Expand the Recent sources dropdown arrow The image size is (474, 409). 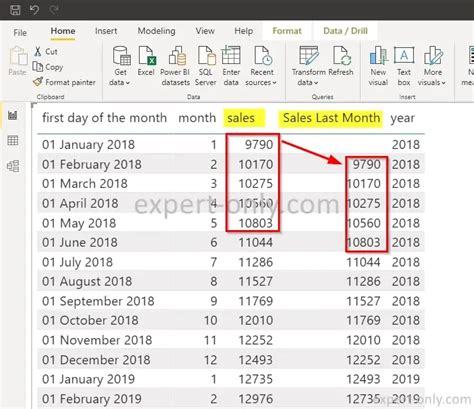pyautogui.click(x=274, y=83)
